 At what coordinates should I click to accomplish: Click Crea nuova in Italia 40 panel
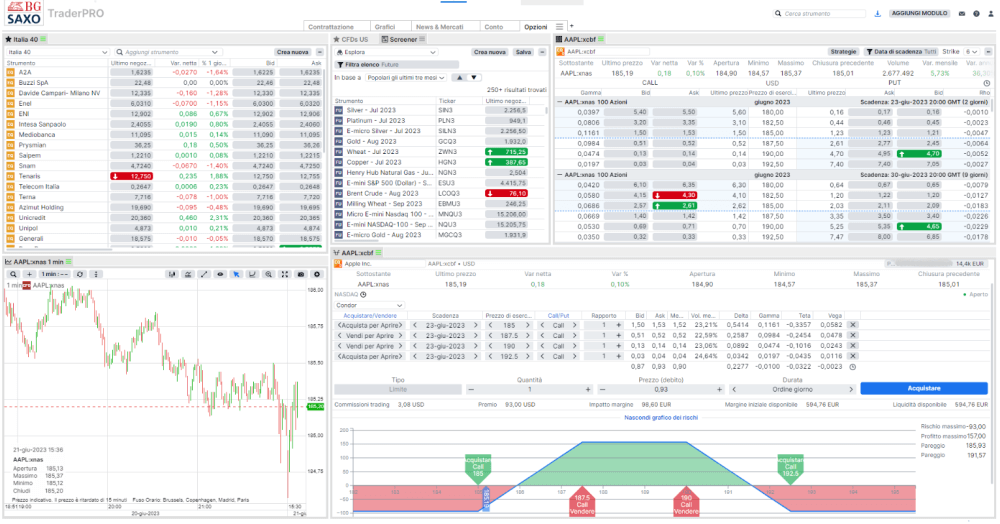pos(293,52)
